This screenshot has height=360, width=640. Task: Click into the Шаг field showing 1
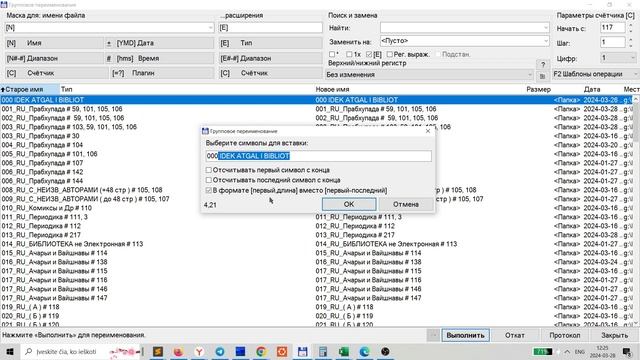[613, 42]
